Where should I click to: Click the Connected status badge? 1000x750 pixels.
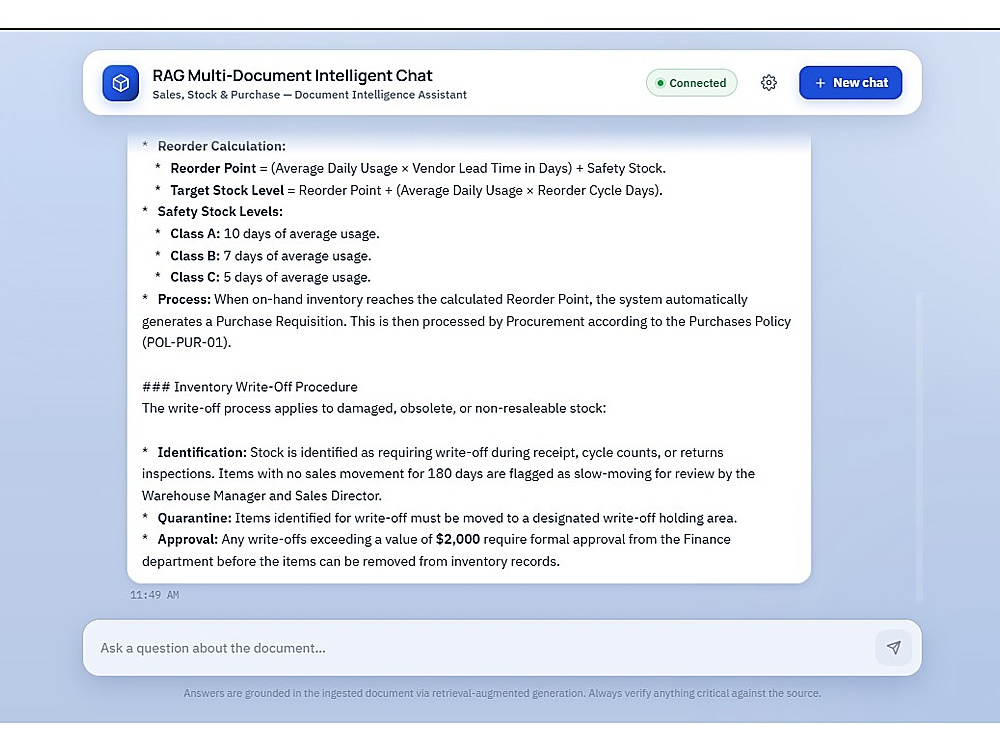click(691, 83)
